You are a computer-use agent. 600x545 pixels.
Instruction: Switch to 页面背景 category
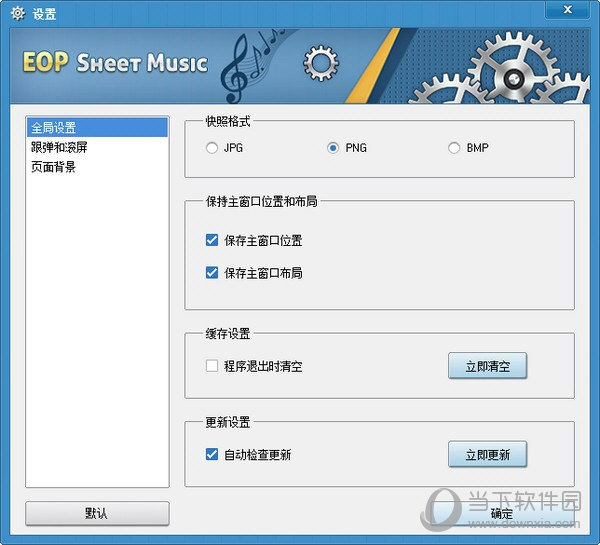(x=97, y=167)
